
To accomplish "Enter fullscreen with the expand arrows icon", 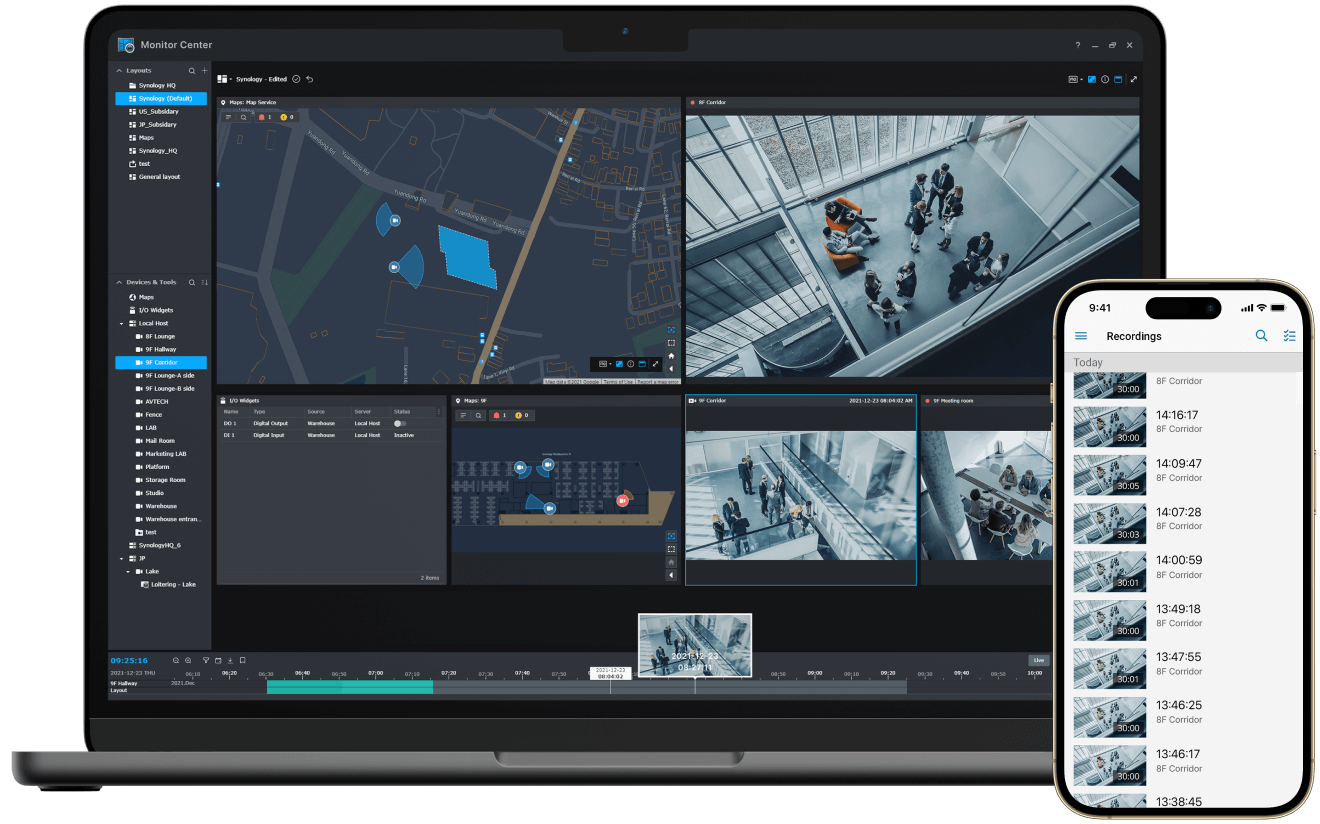I will 1133,79.
